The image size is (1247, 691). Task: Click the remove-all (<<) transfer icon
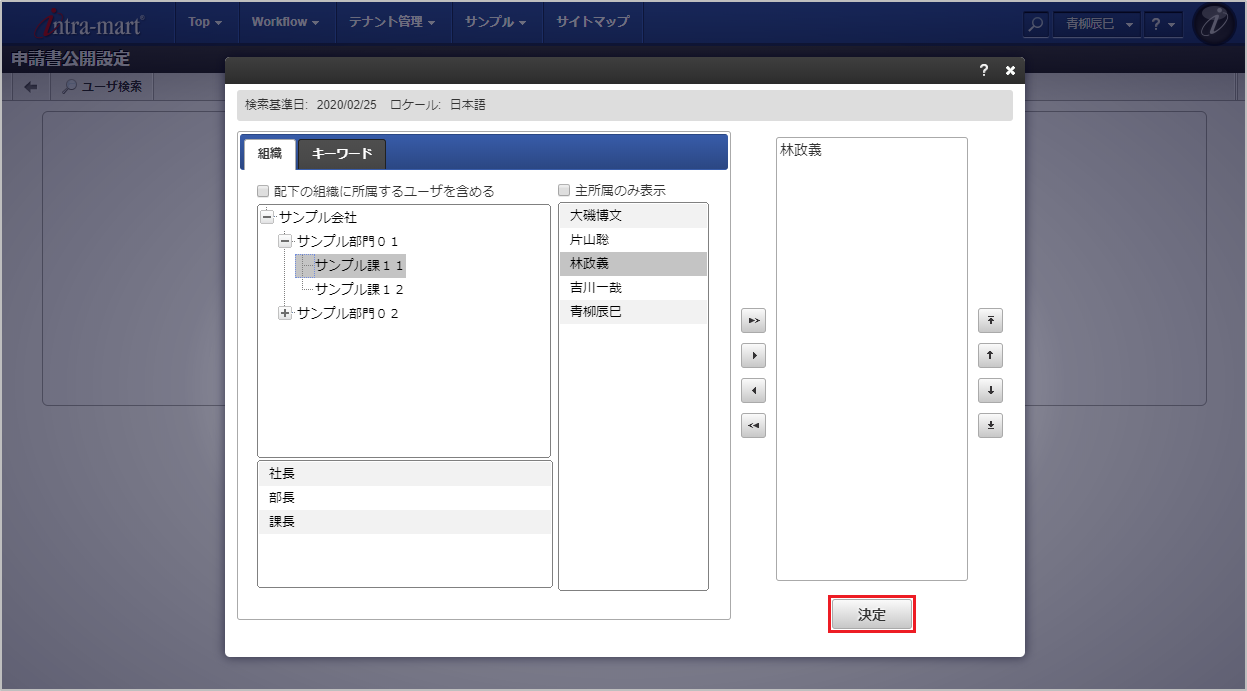[753, 425]
